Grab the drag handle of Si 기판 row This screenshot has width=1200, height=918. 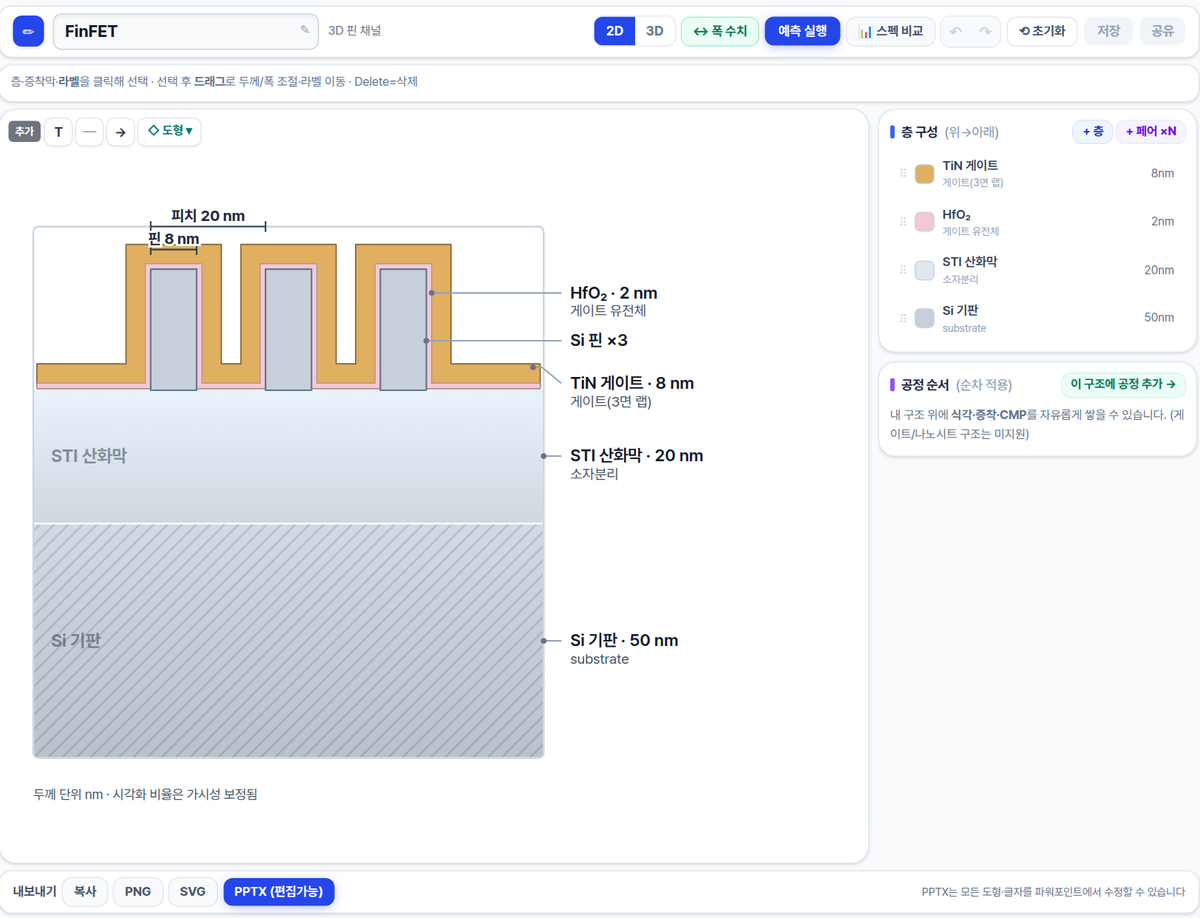pyautogui.click(x=903, y=318)
